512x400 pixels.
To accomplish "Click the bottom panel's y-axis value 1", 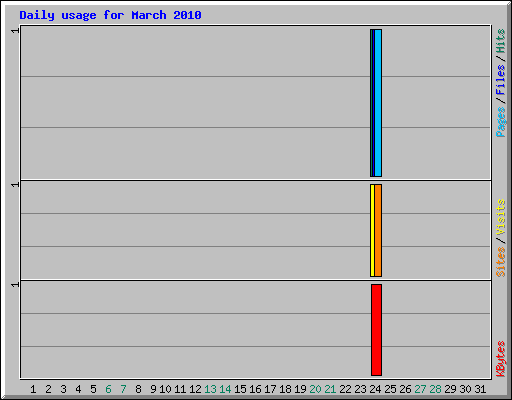I will click(15, 284).
